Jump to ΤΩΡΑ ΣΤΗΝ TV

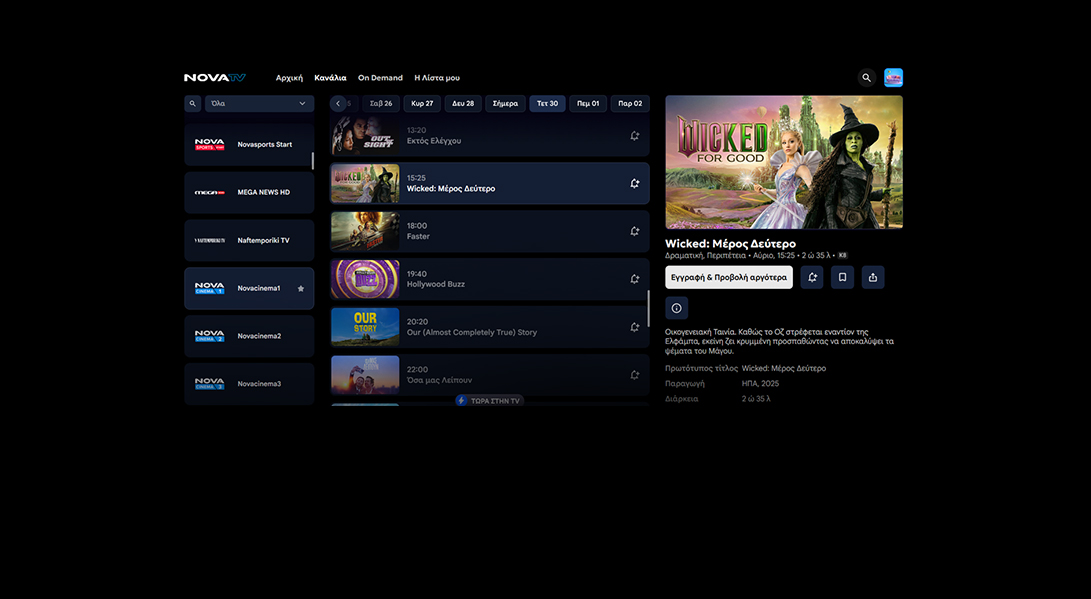pyautogui.click(x=489, y=401)
